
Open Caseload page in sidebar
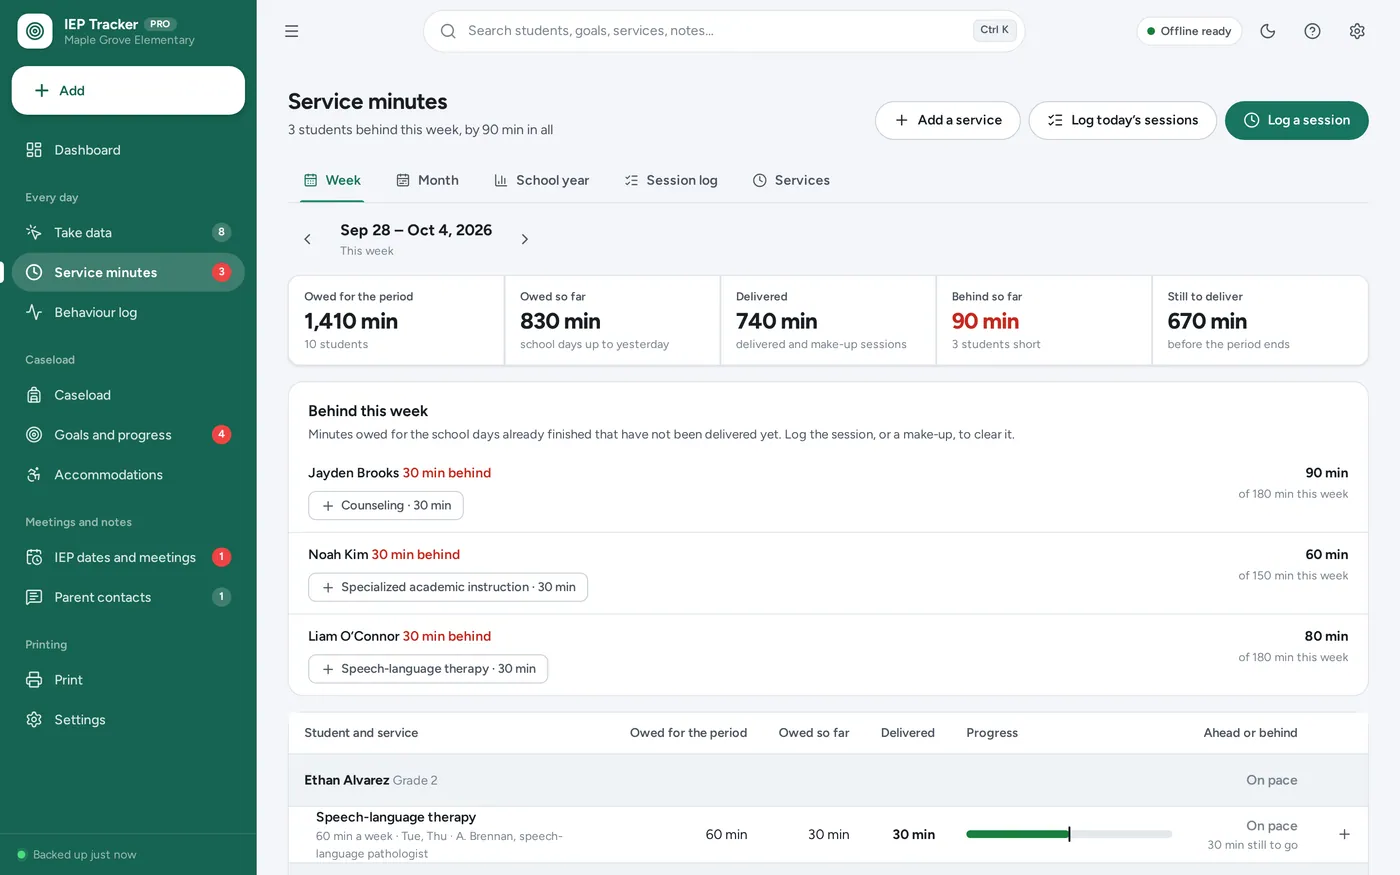[128, 395]
